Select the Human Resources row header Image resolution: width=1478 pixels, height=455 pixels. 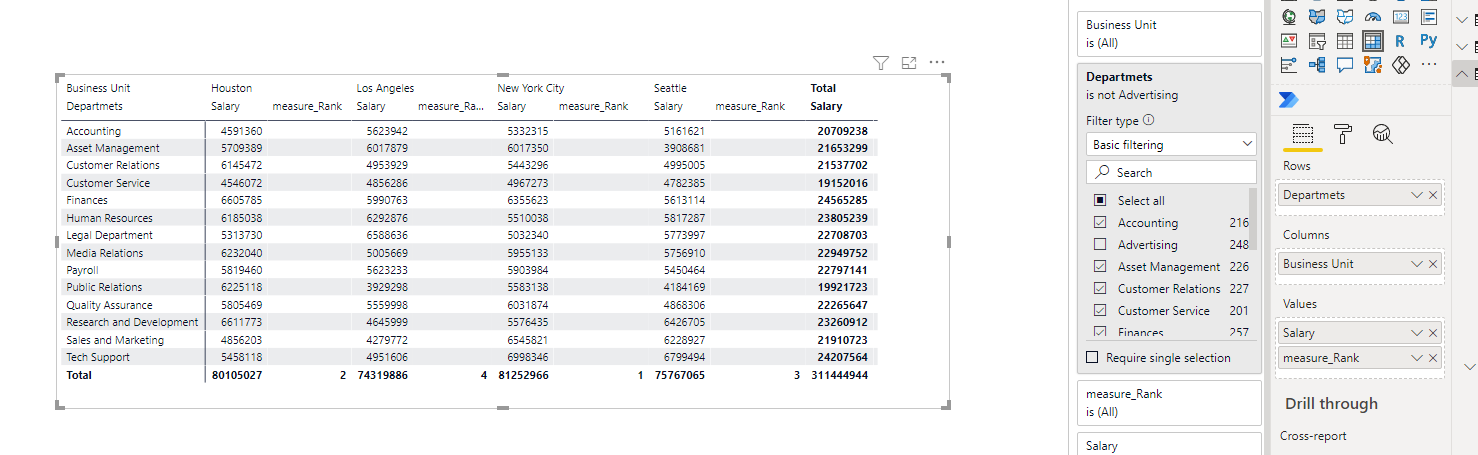tap(109, 218)
